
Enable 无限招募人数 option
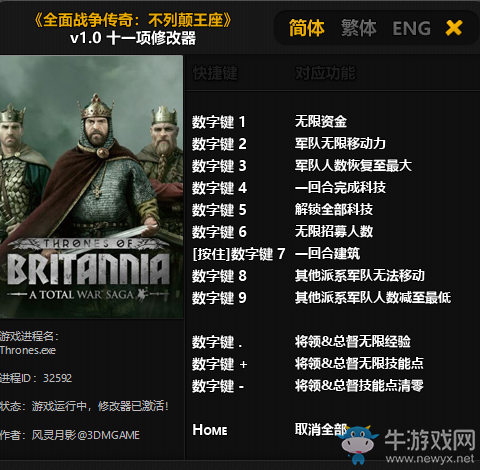coord(334,232)
